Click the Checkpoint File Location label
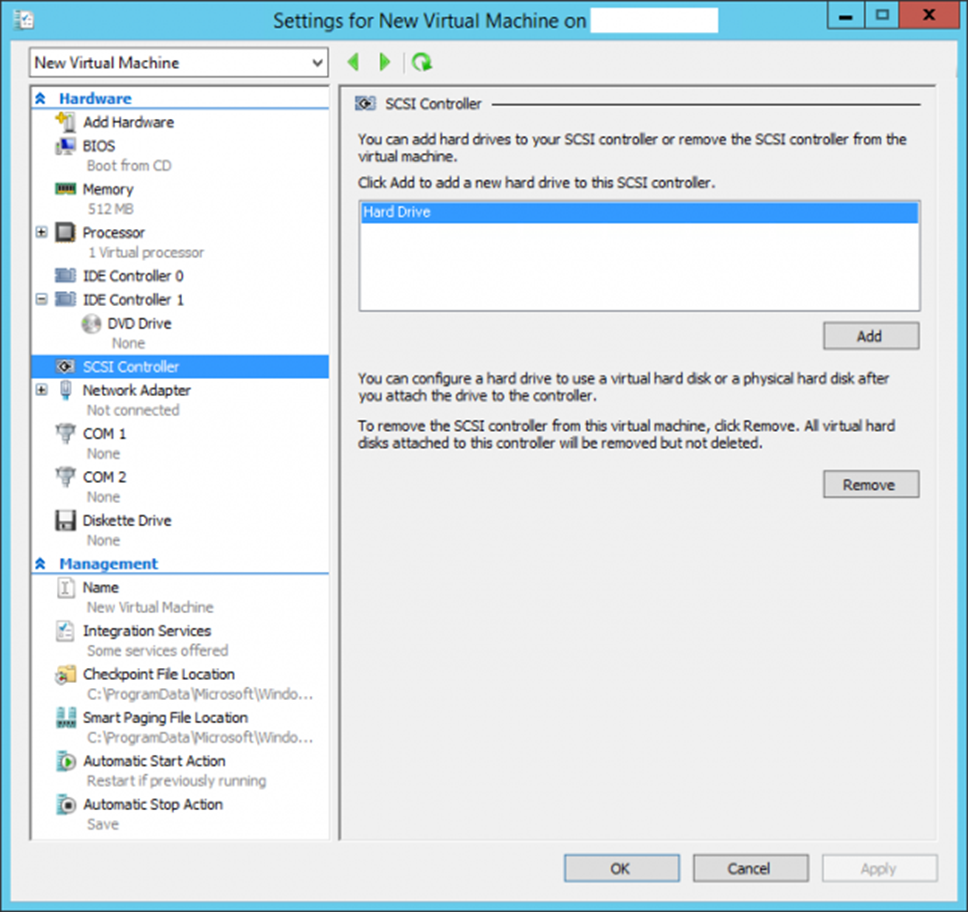The height and width of the screenshot is (912, 968). (x=159, y=674)
